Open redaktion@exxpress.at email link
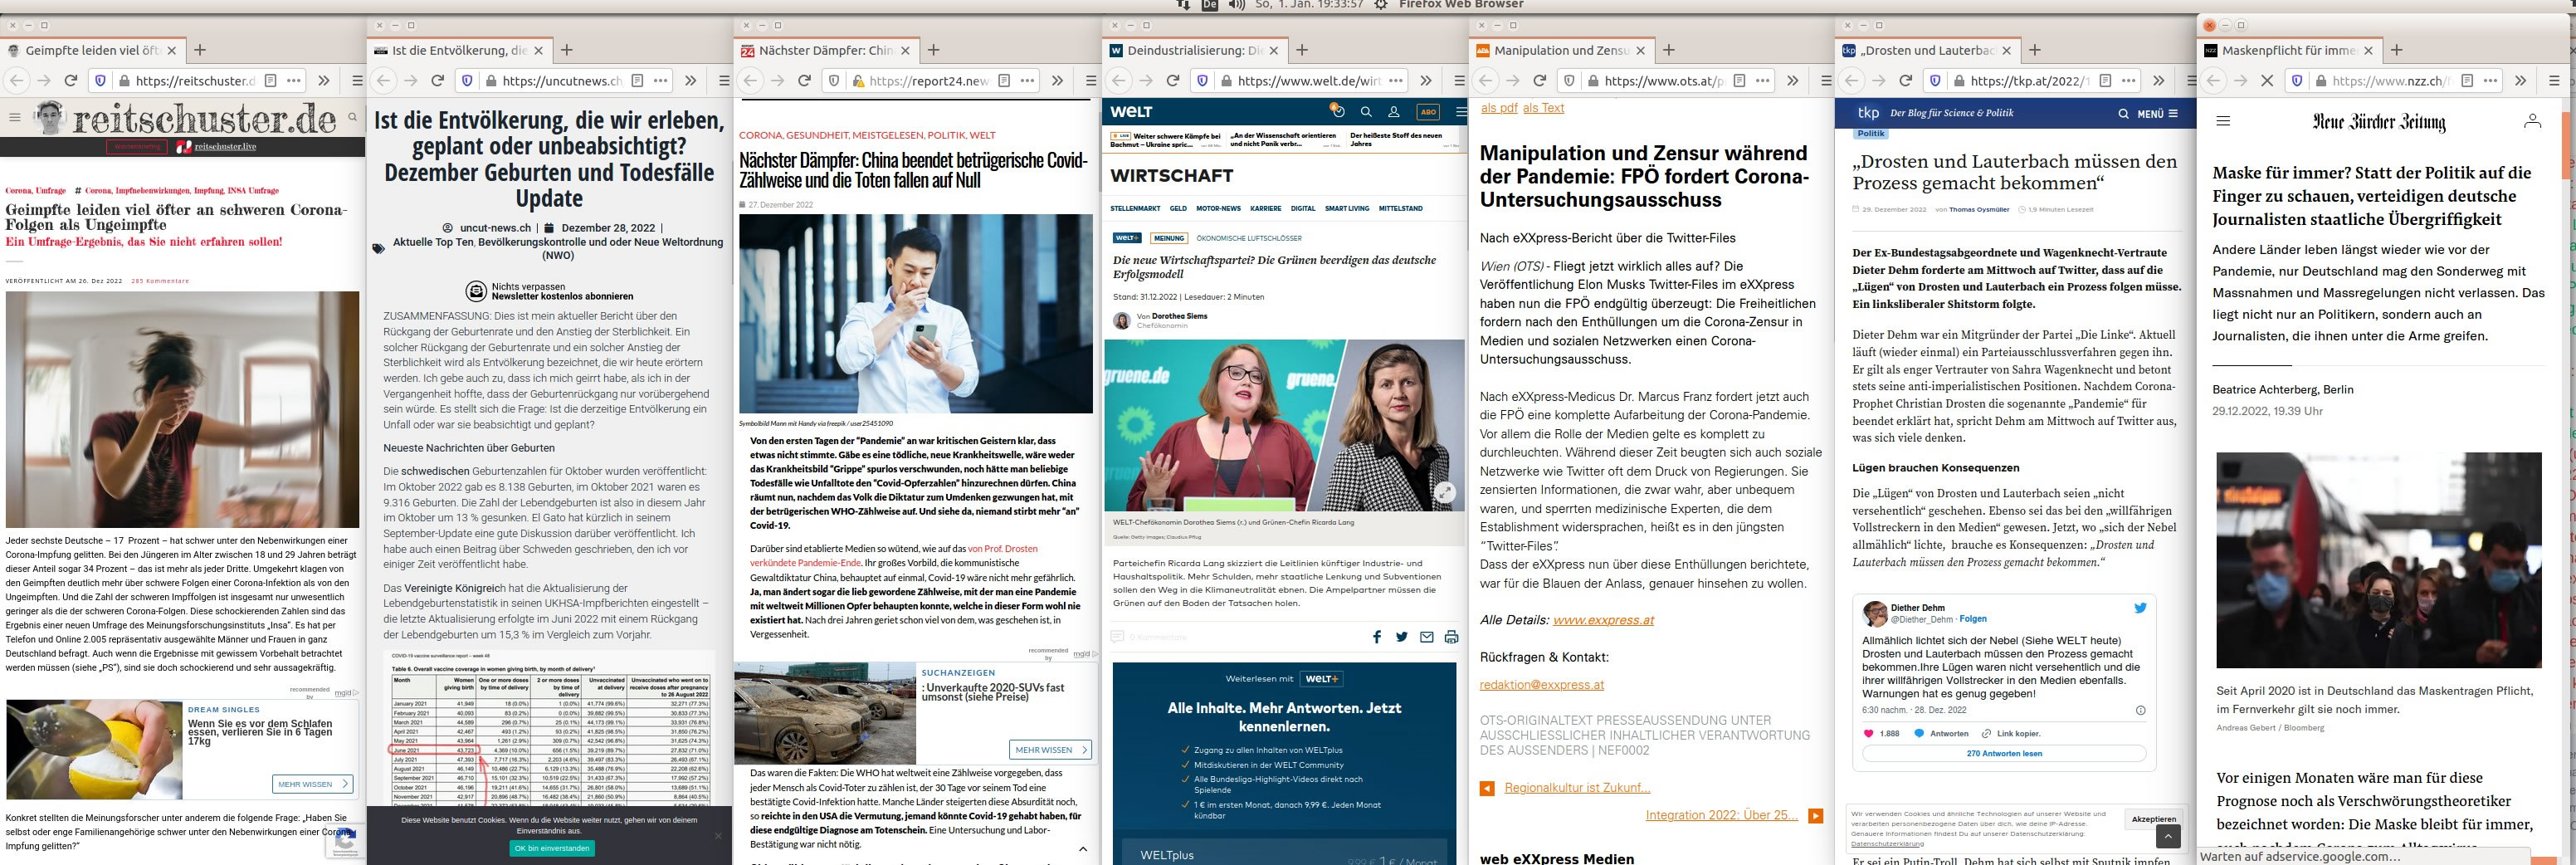The image size is (2576, 865). (x=1542, y=685)
